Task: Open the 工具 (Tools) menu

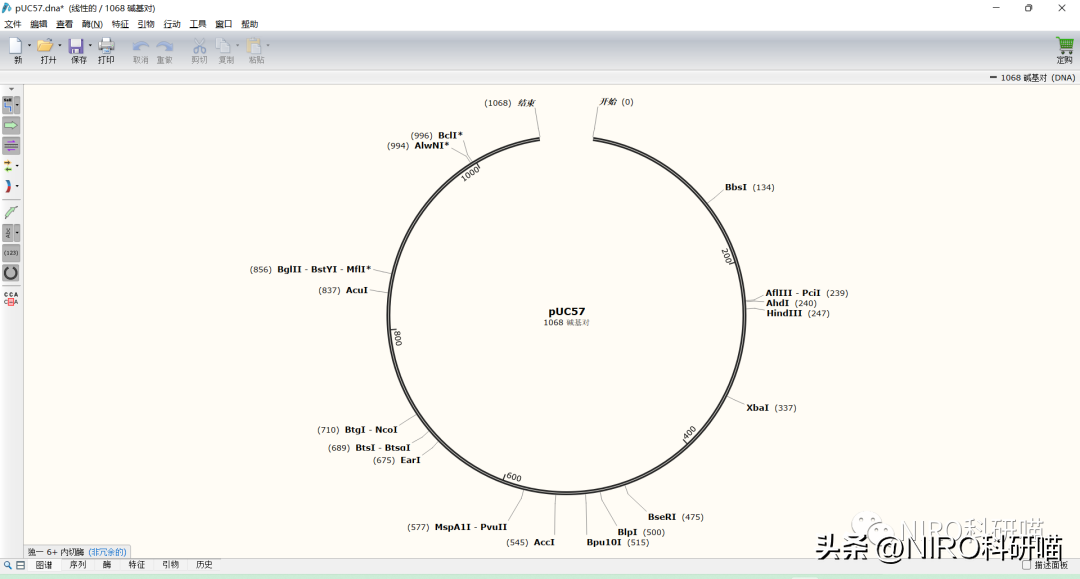Action: point(198,24)
